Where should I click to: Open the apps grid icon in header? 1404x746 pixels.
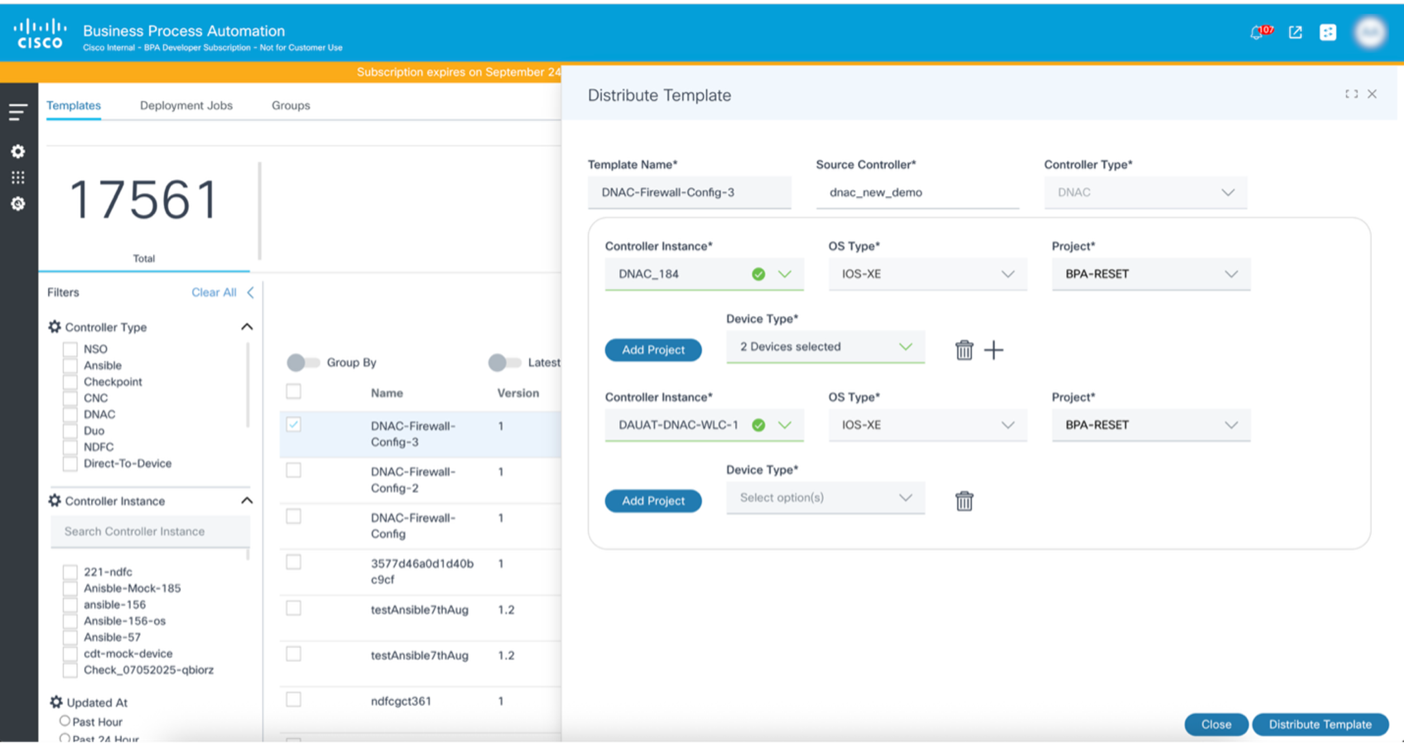tap(1328, 32)
